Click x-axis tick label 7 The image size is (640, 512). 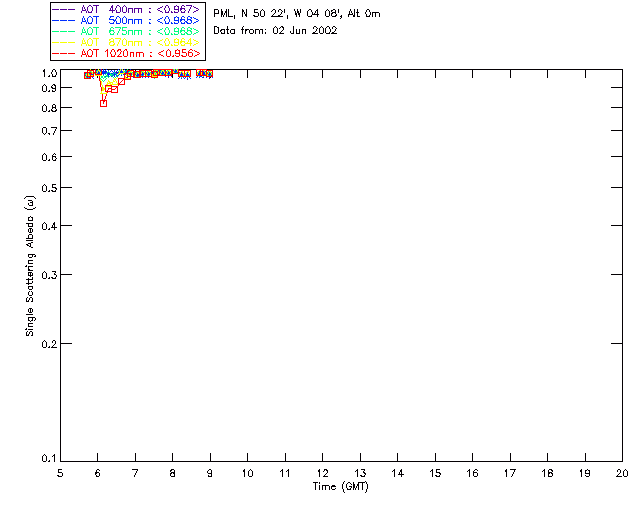pyautogui.click(x=135, y=473)
